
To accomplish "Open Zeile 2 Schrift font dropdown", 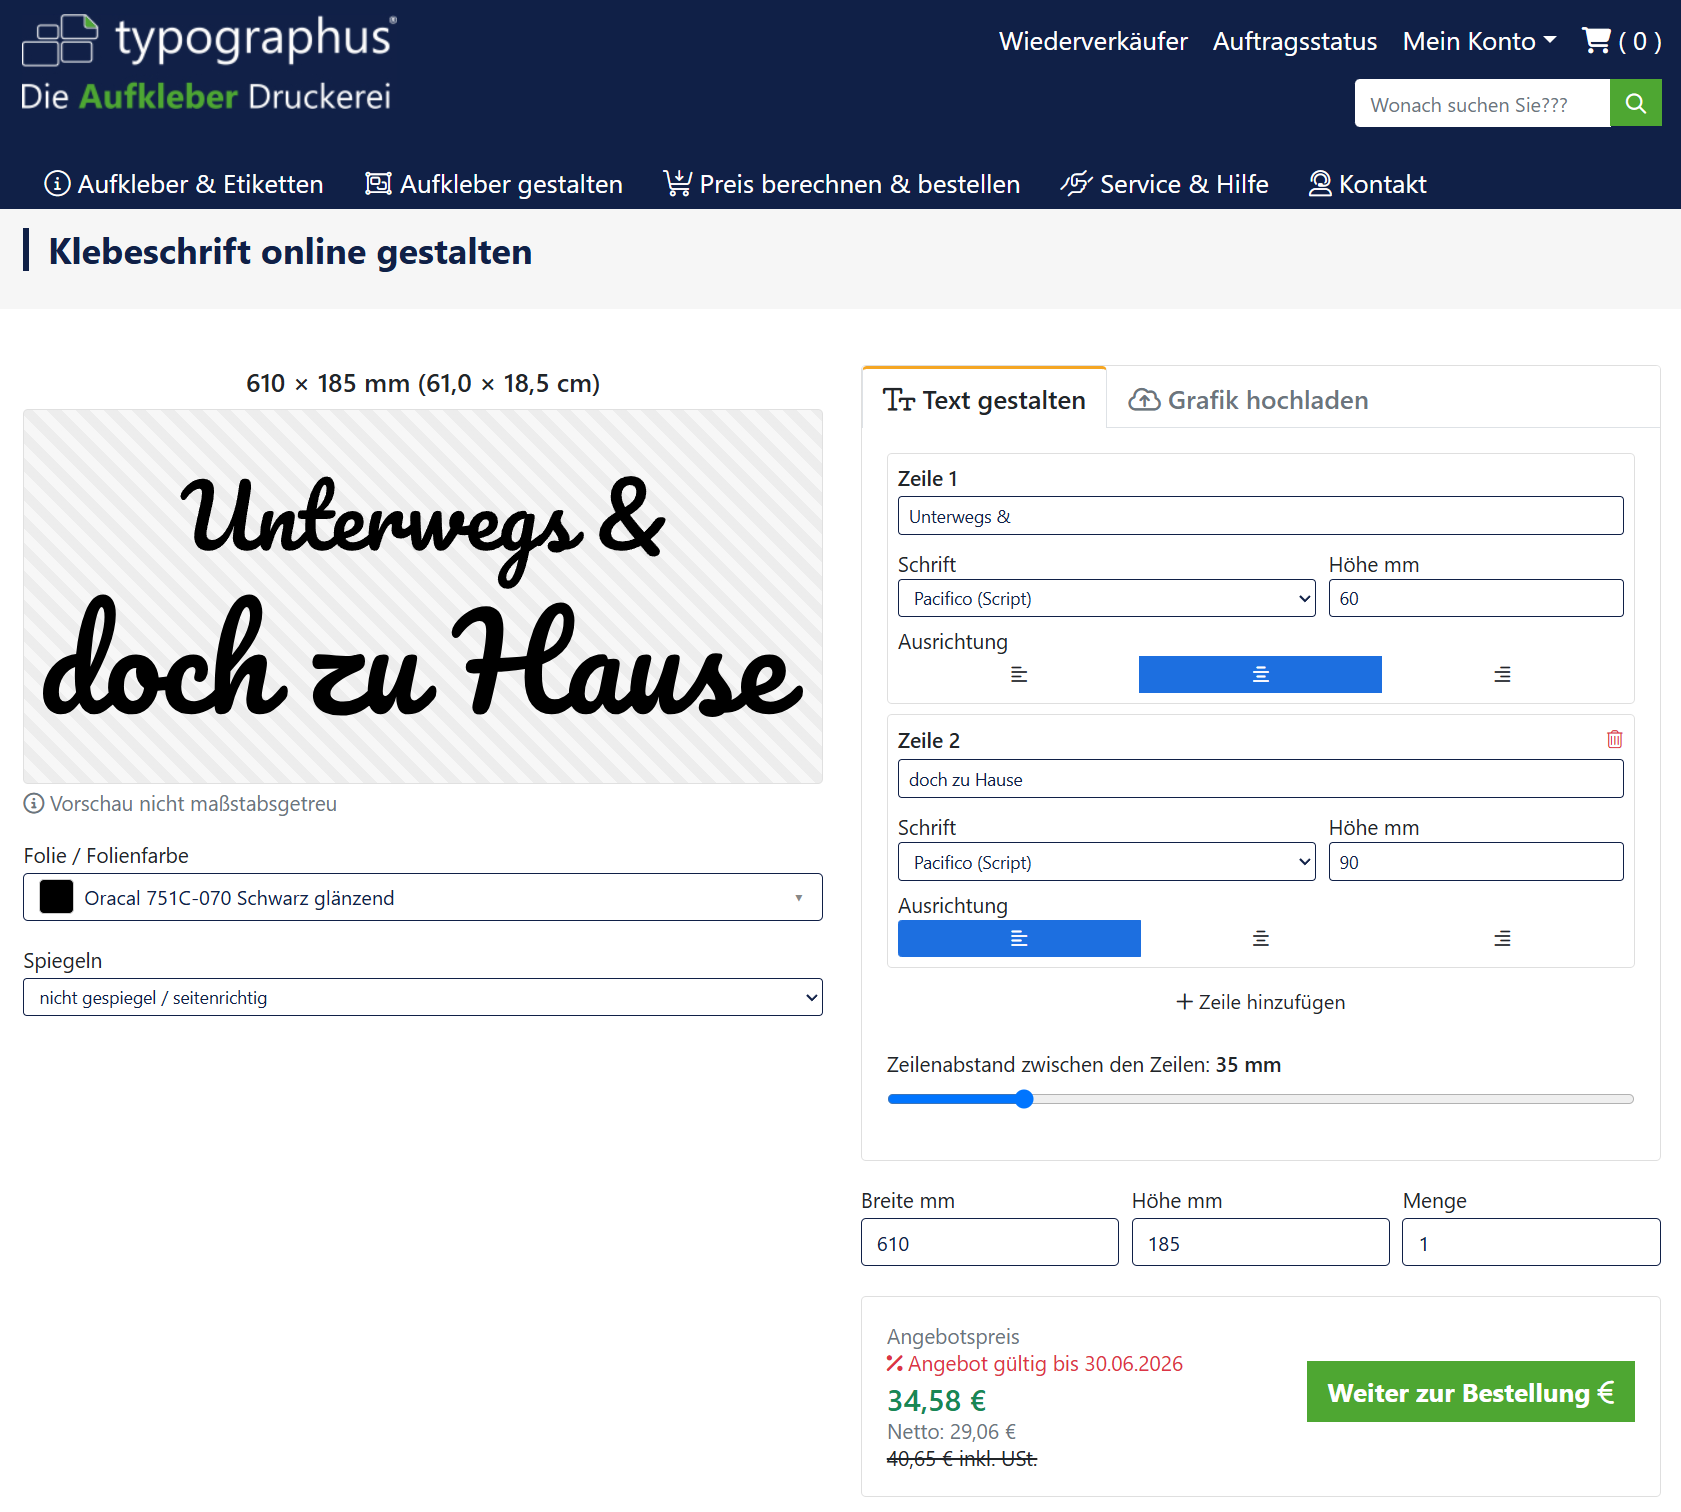I will click(1106, 862).
